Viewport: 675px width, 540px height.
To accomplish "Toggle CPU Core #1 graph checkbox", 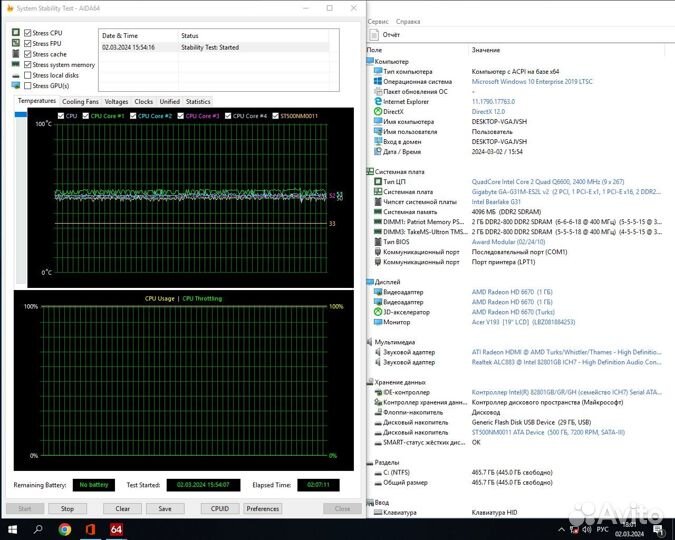I will click(86, 116).
